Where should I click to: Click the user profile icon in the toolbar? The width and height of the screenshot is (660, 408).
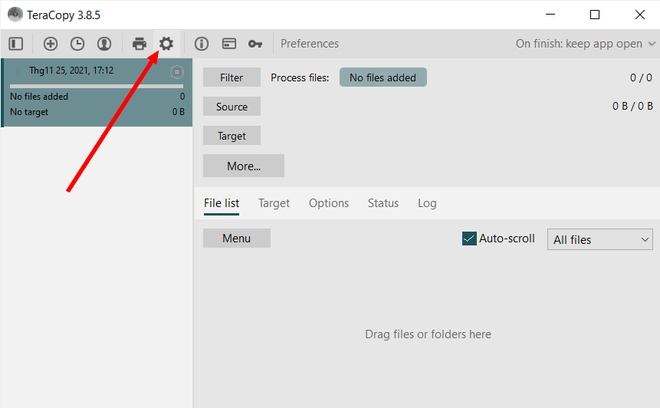[x=104, y=44]
